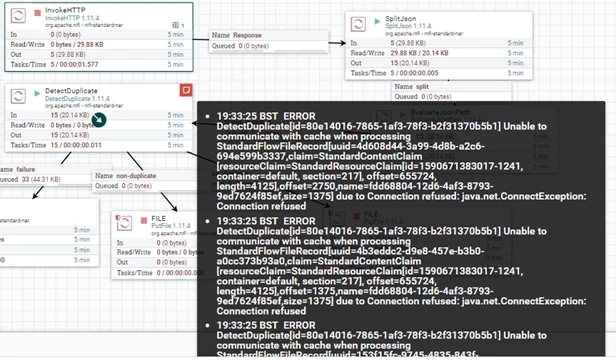Screen dimensions: 616x360
Task: Click SplitJson Read/Write '29.88 KB / 20.14 KB'
Action: (419, 53)
